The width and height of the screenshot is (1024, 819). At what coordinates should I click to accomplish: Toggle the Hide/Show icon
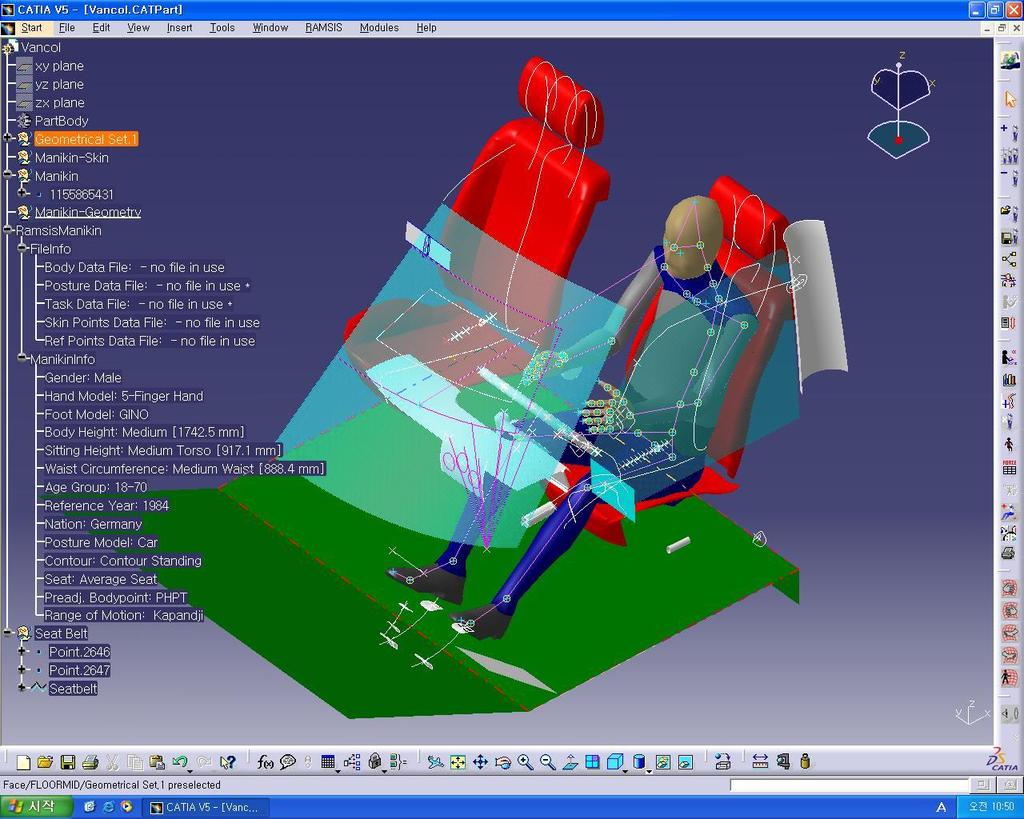click(x=663, y=762)
